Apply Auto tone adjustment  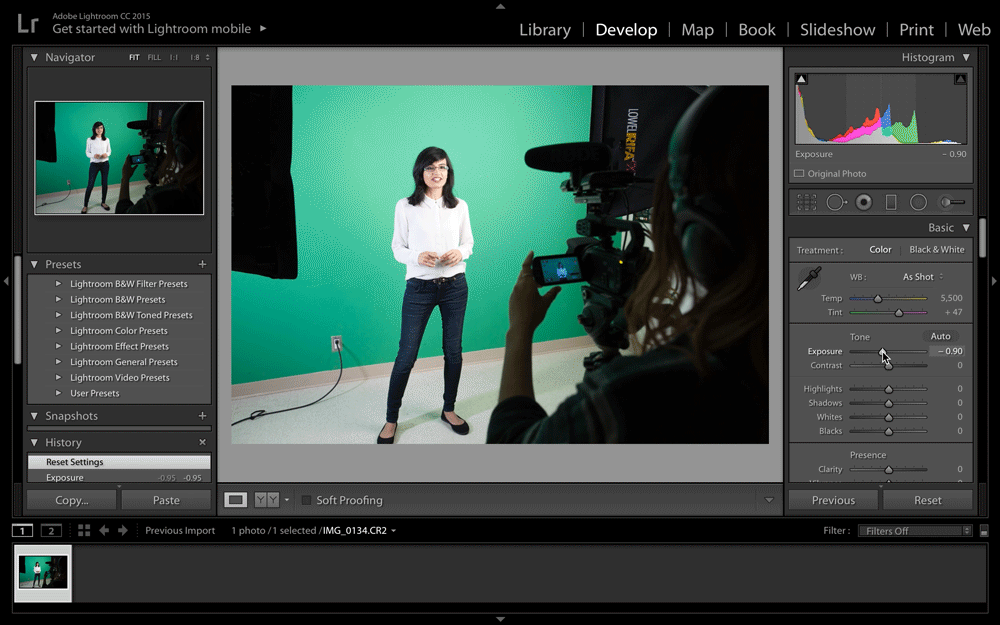(940, 336)
